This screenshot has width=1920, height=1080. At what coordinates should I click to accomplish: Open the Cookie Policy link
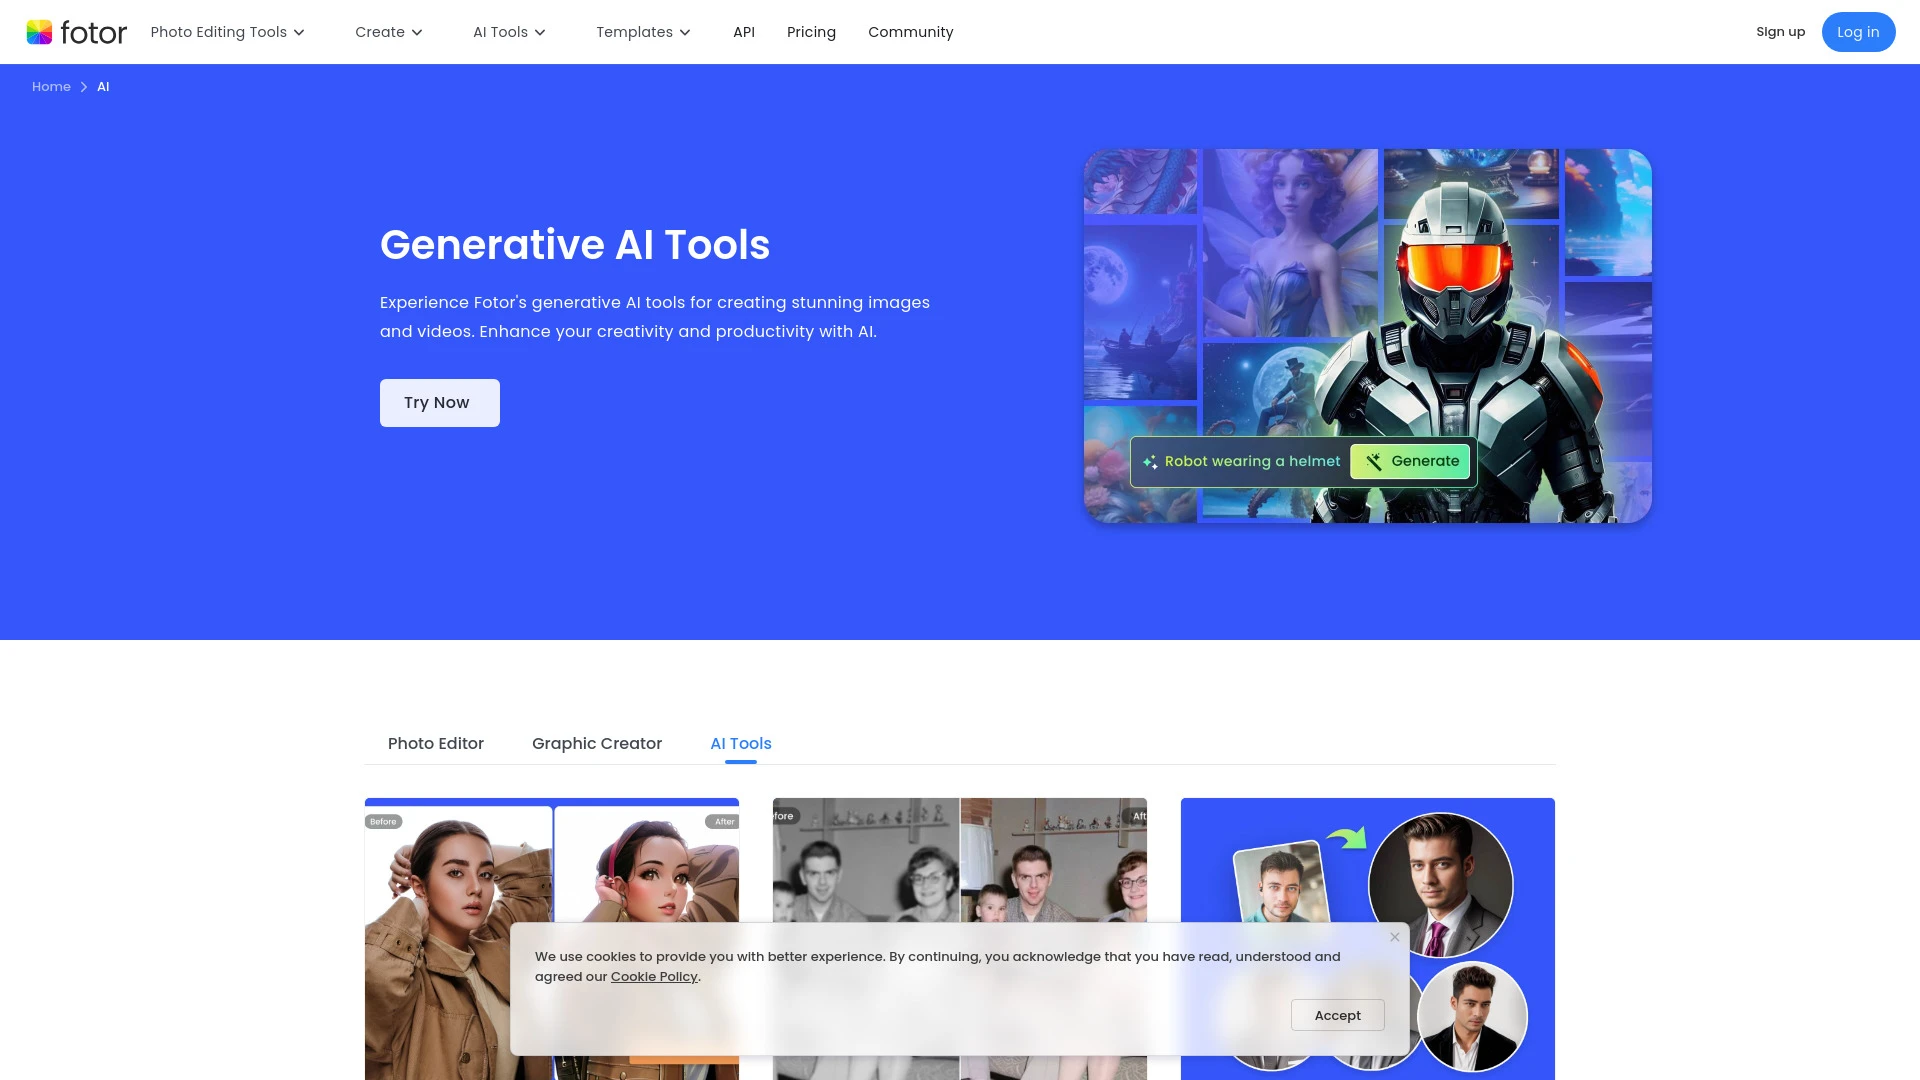point(653,976)
